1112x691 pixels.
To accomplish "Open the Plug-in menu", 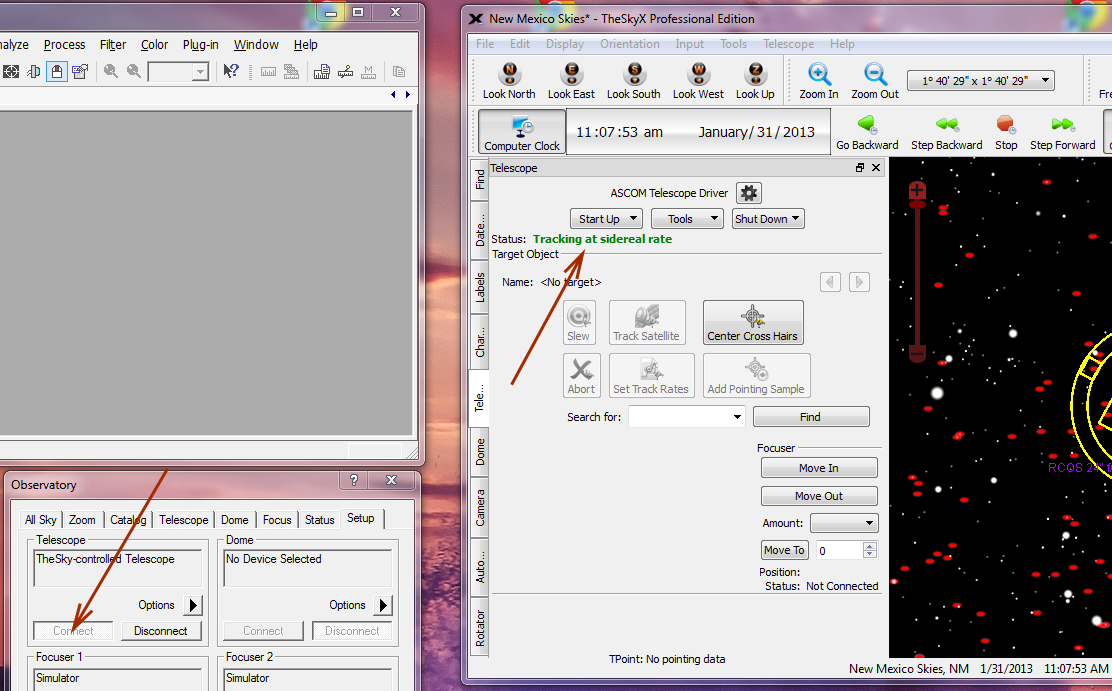I will (x=201, y=45).
